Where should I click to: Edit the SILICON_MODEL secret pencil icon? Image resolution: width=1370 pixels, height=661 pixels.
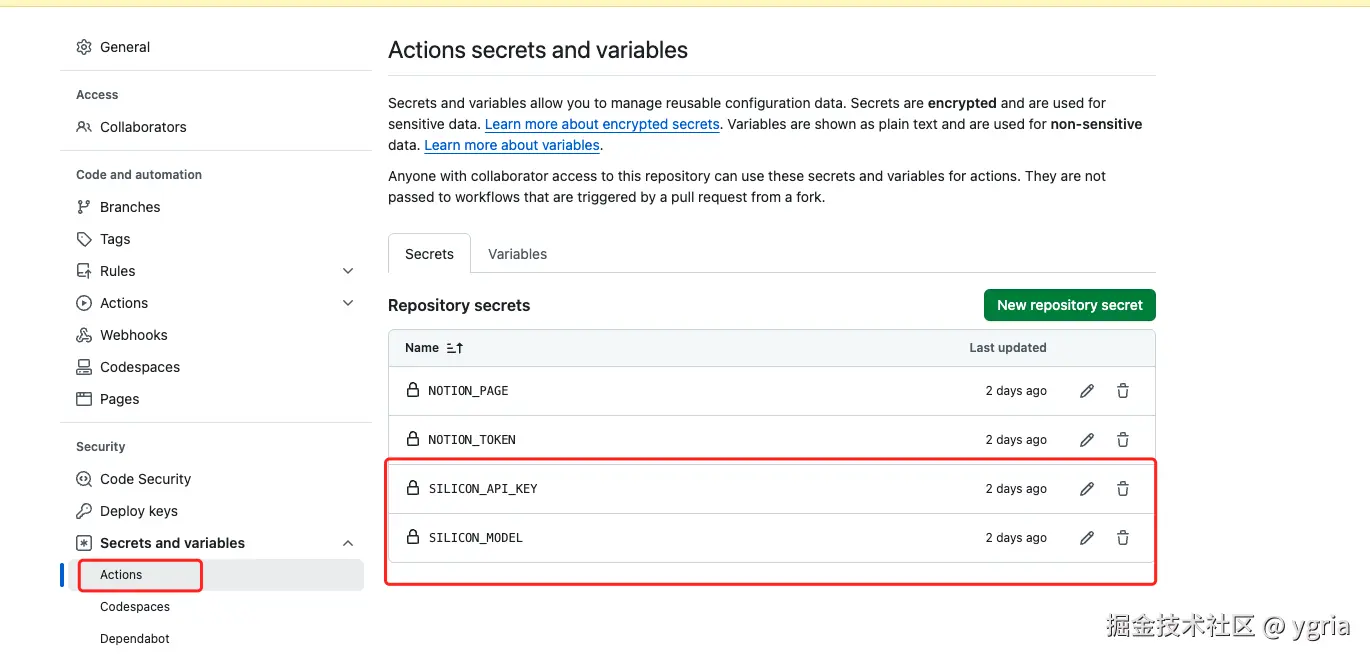coord(1087,538)
